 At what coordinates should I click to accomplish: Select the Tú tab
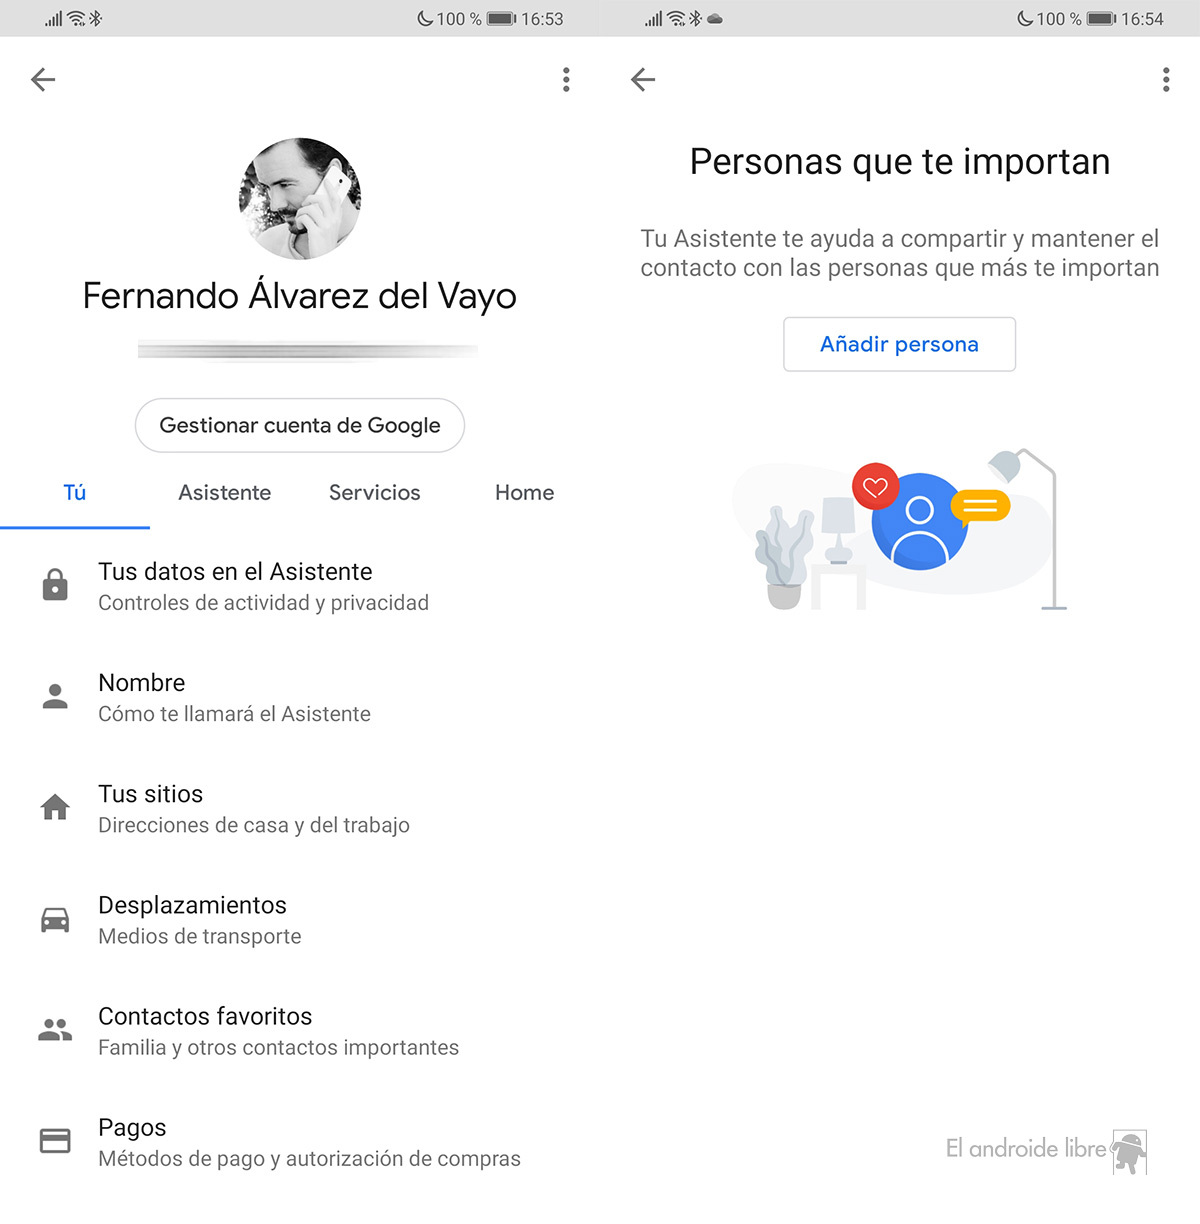click(75, 493)
